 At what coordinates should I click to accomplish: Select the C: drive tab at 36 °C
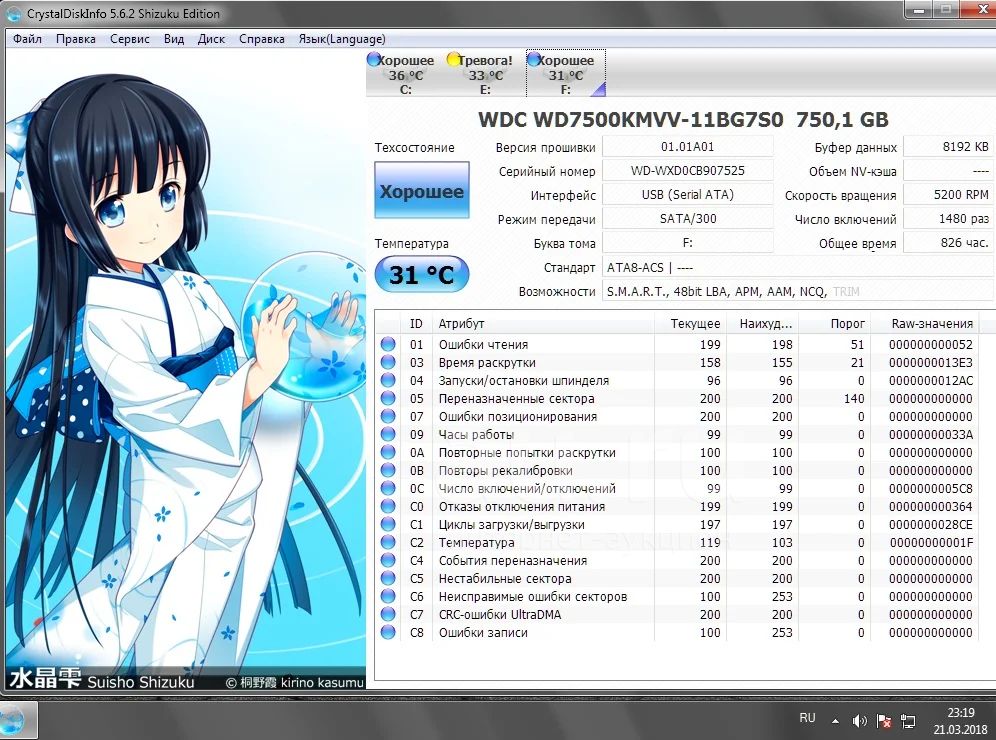pos(405,74)
